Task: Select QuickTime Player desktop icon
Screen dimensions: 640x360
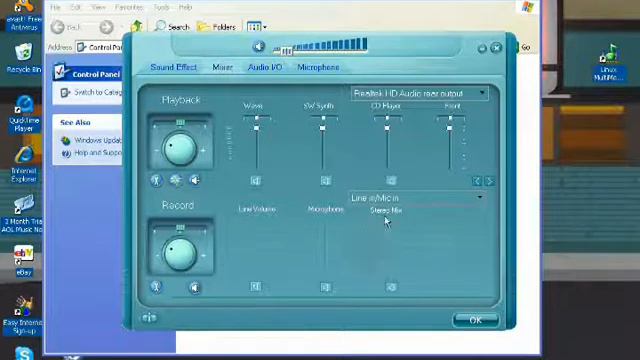Action: pyautogui.click(x=24, y=114)
